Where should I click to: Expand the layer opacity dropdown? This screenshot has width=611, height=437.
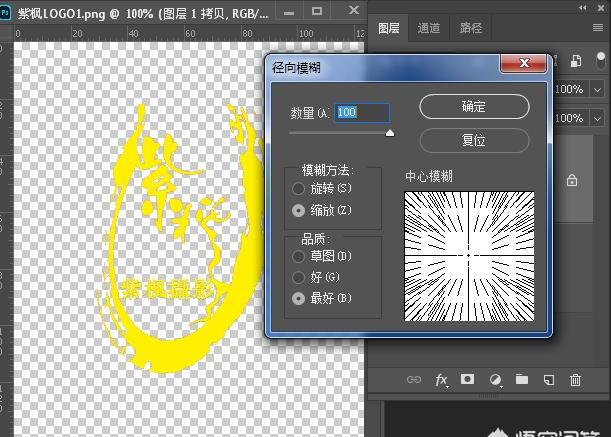[x=598, y=89]
